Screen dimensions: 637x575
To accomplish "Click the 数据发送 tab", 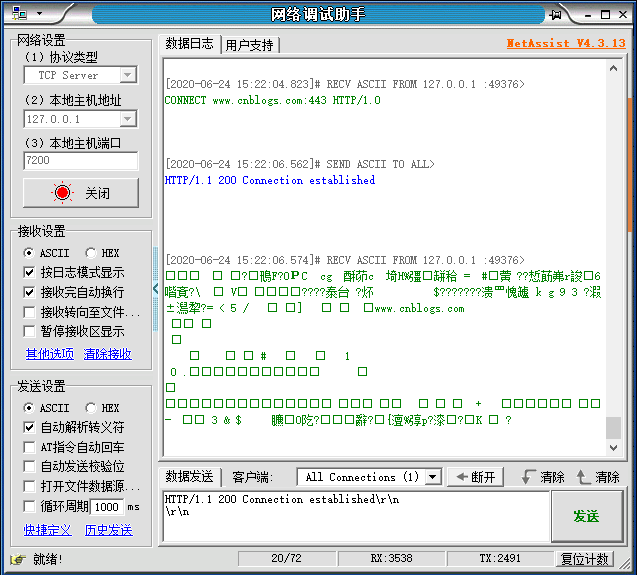I will [x=189, y=477].
